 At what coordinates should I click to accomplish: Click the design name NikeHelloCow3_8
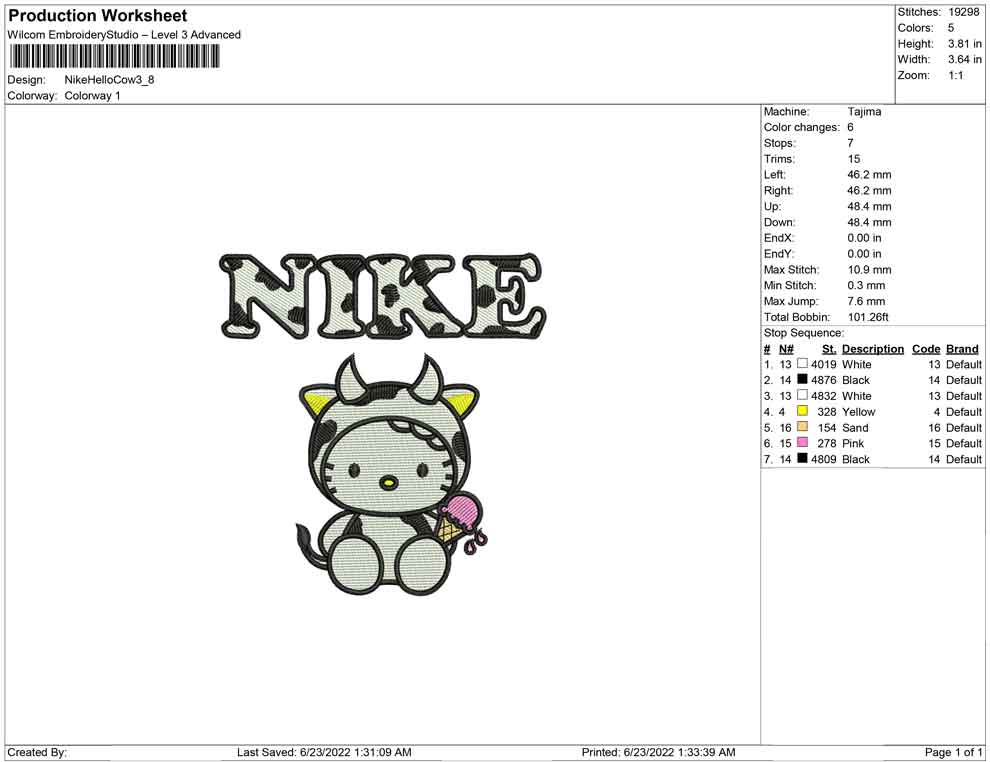tap(109, 80)
